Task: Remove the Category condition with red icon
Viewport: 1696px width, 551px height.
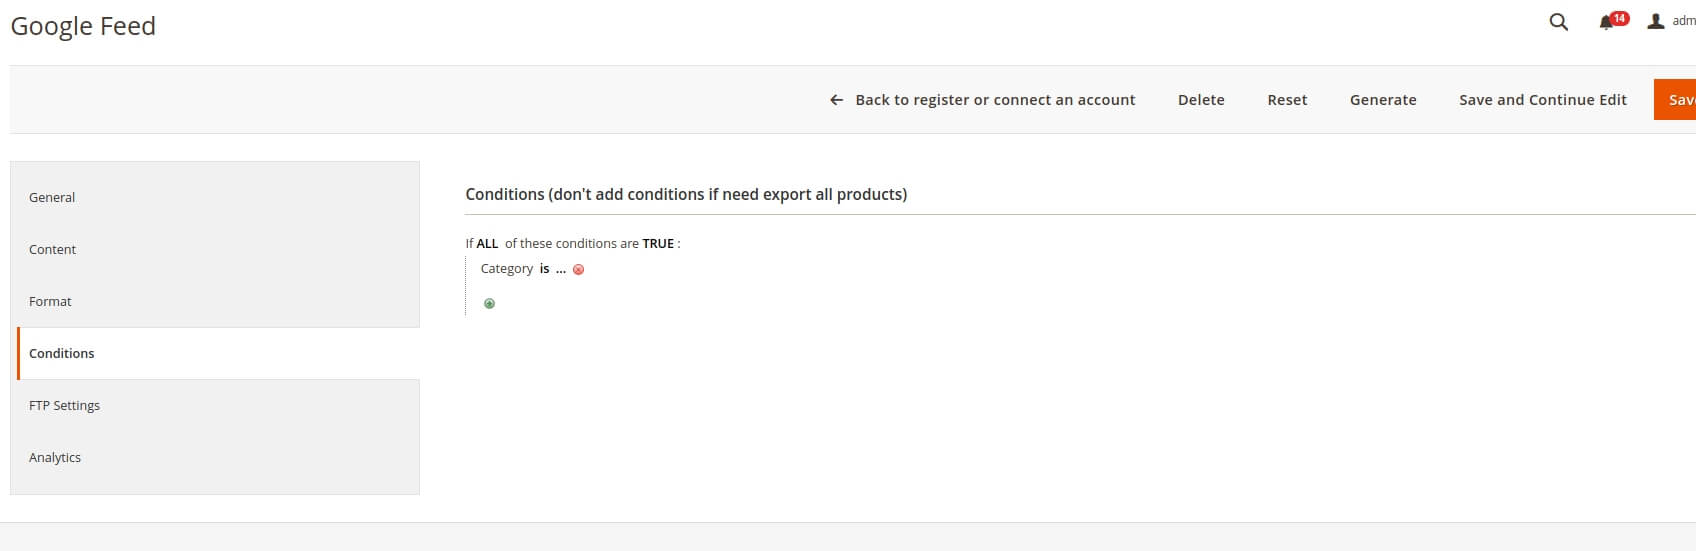Action: pos(578,270)
